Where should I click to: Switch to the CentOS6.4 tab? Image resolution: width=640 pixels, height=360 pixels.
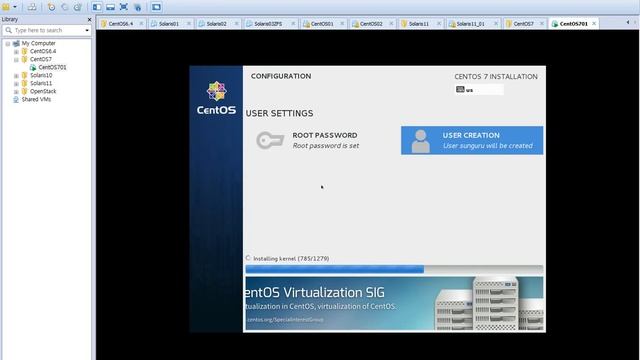point(121,24)
